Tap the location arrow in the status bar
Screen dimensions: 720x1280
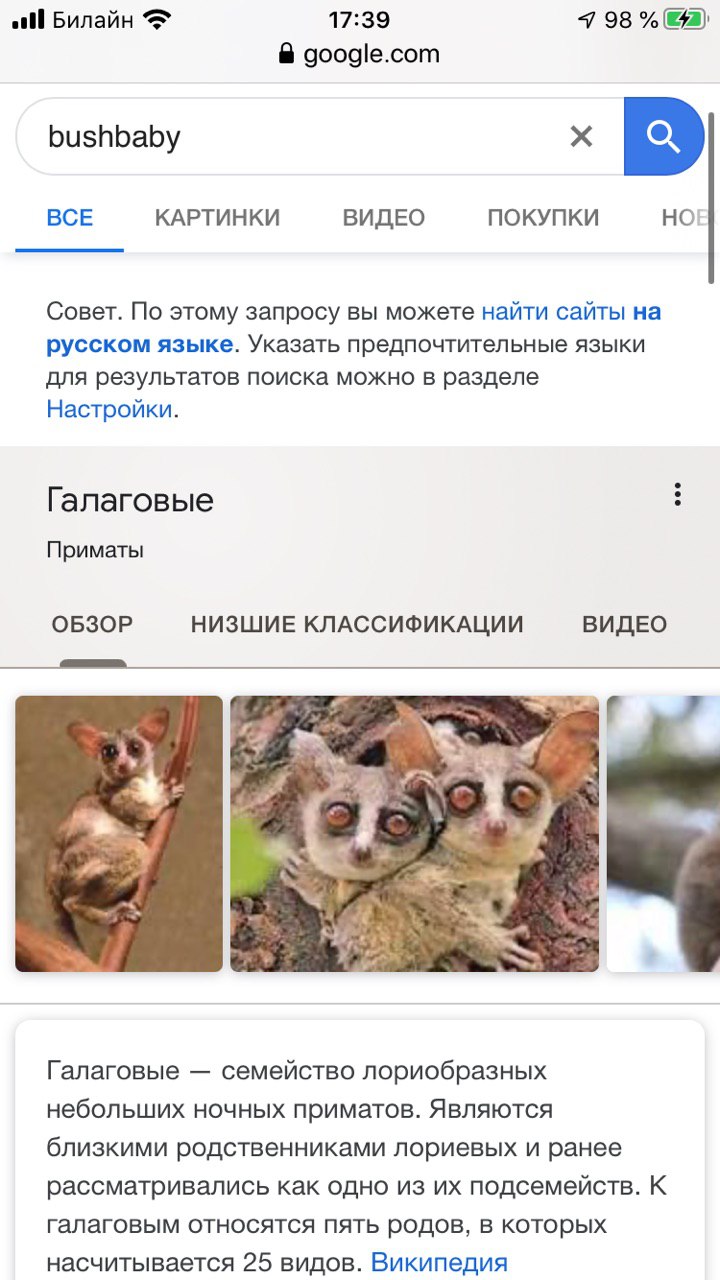click(x=587, y=19)
